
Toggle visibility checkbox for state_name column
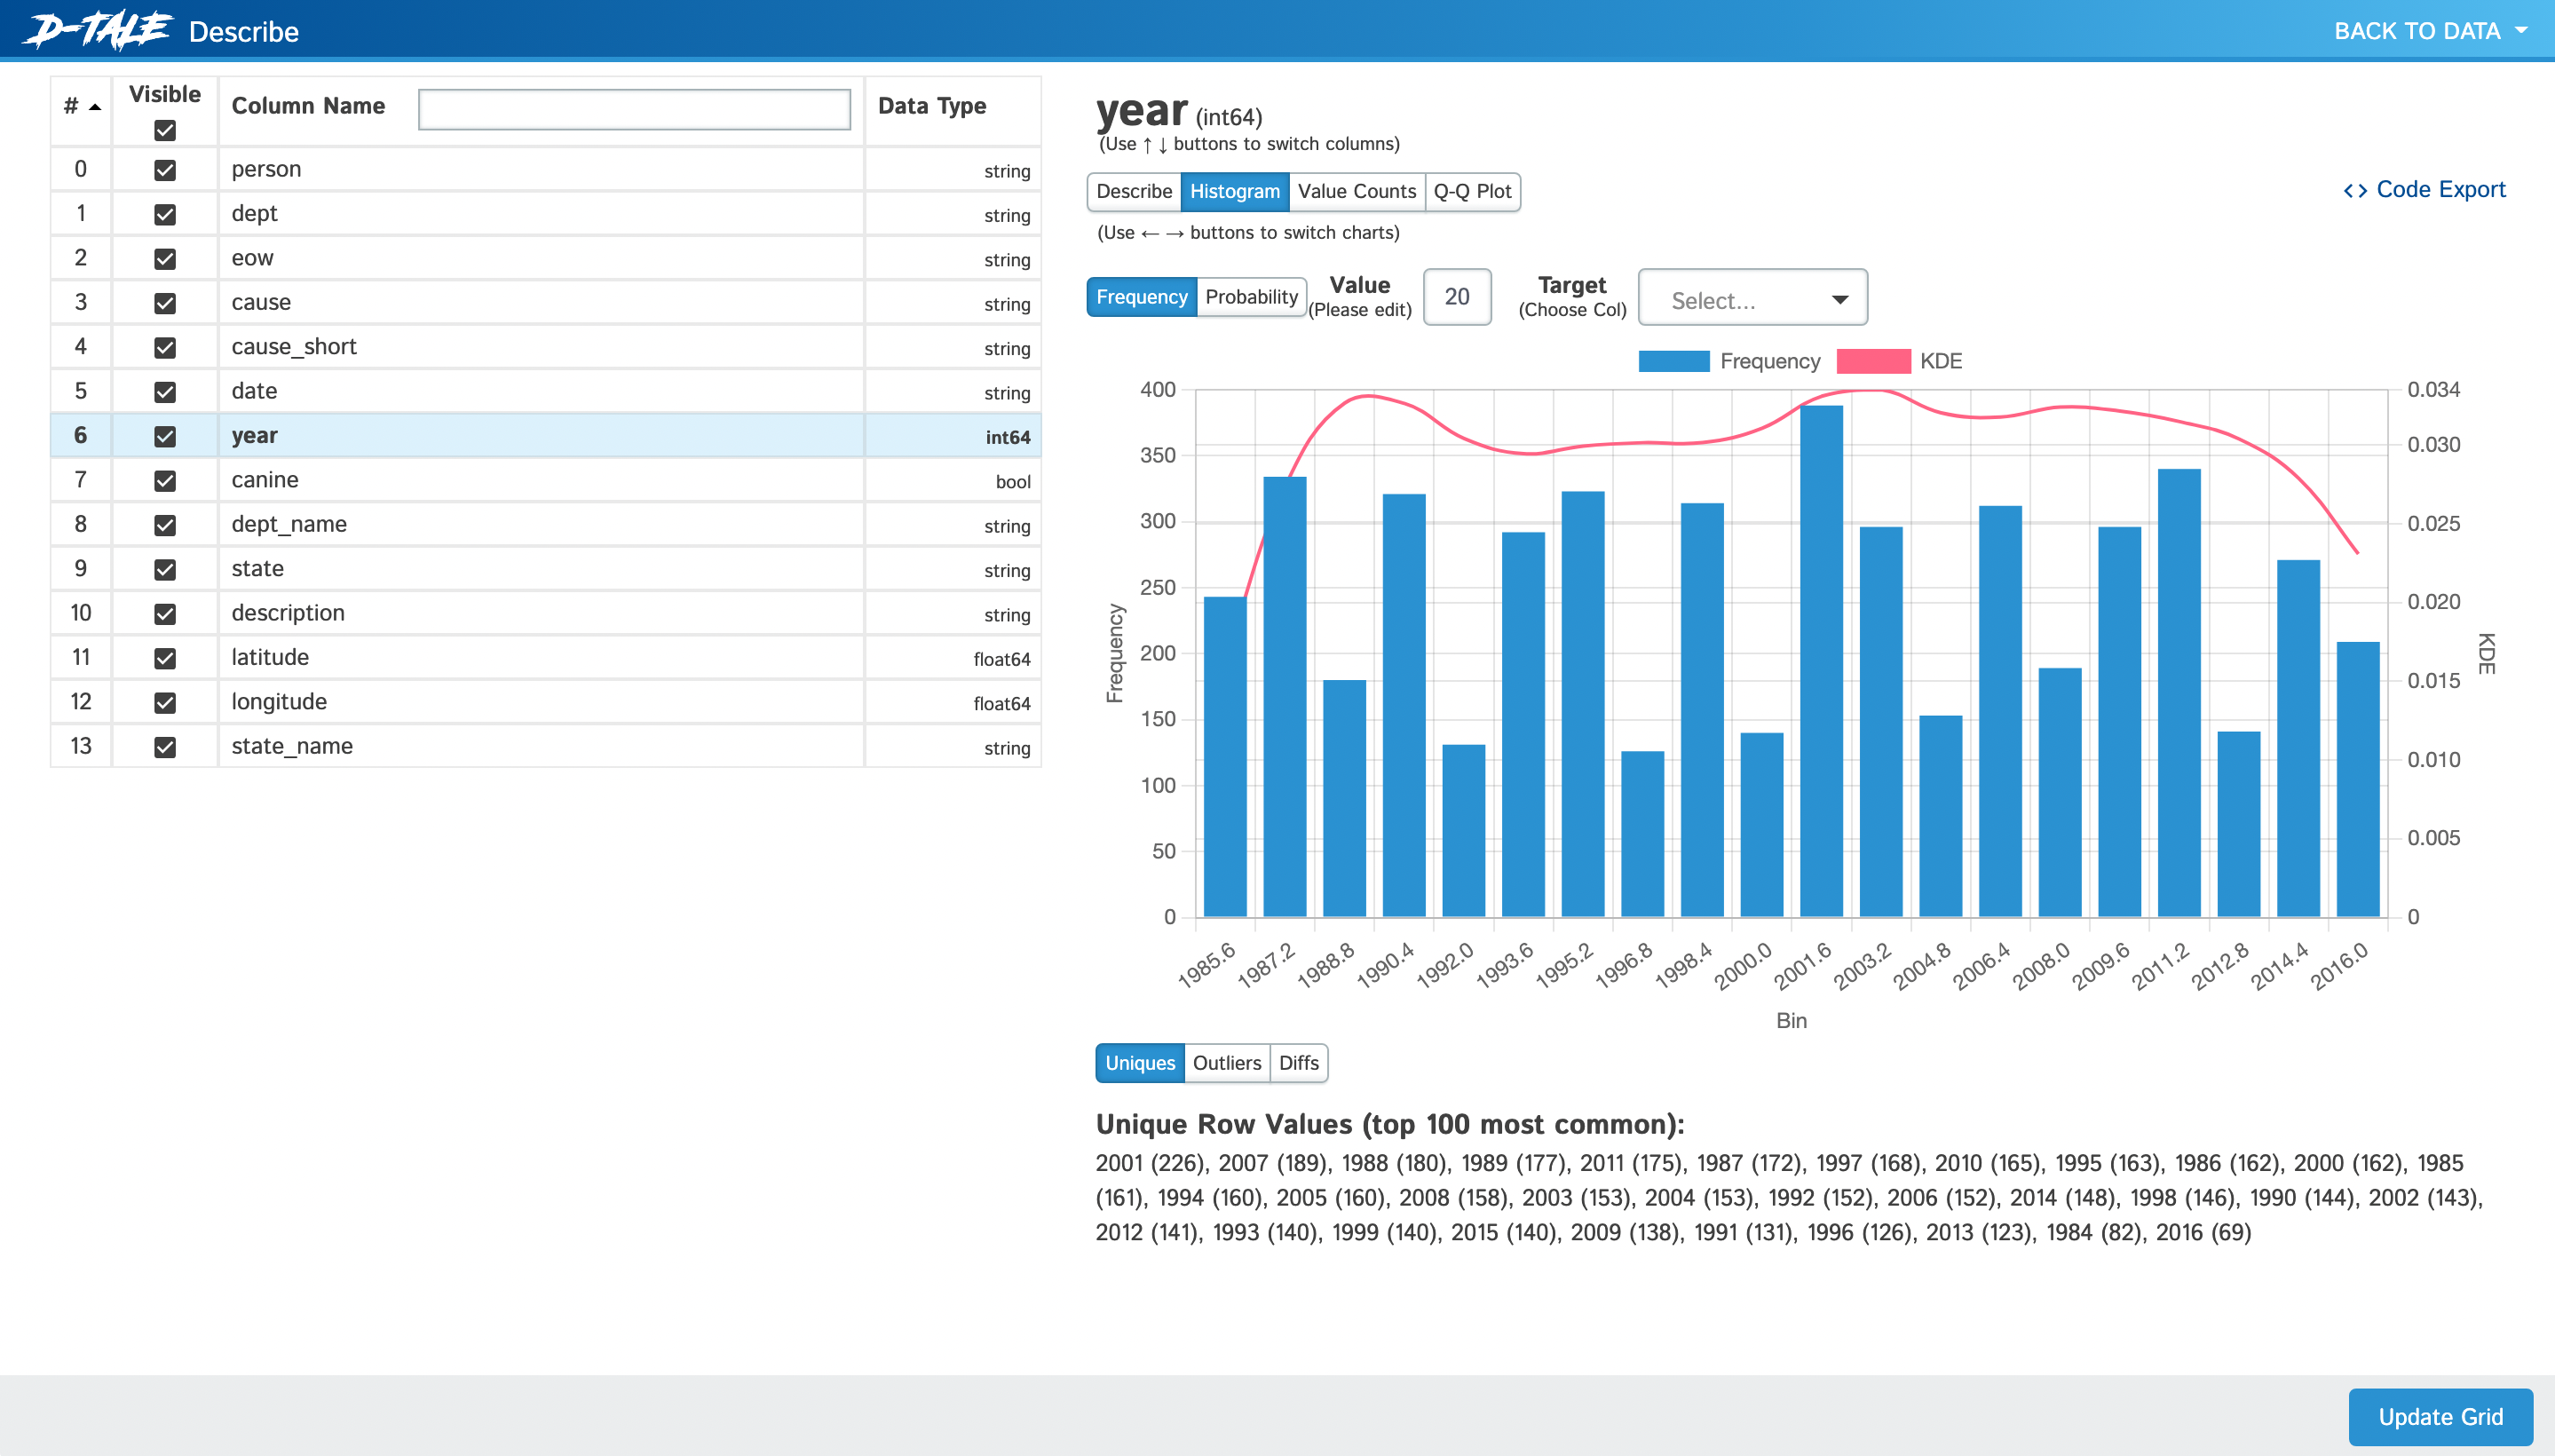coord(165,747)
